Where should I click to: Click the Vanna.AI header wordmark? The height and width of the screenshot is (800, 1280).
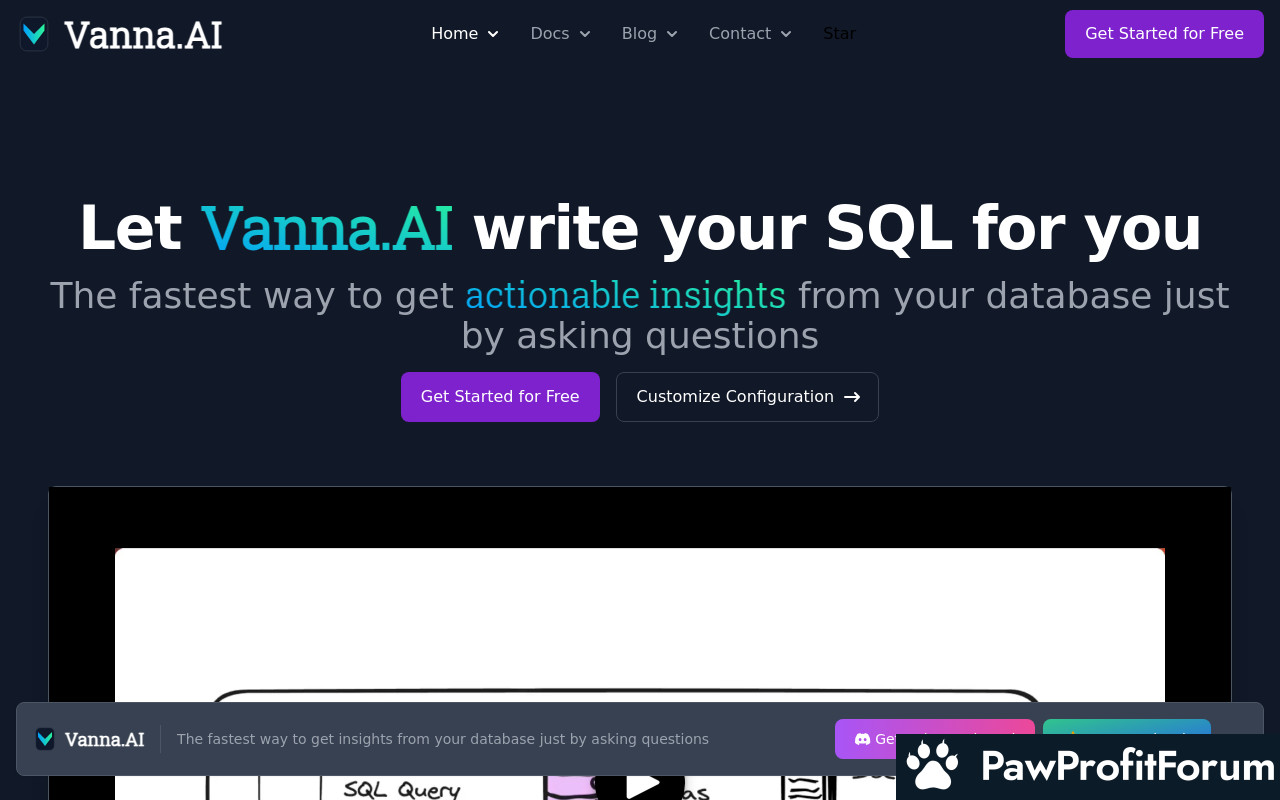click(143, 34)
